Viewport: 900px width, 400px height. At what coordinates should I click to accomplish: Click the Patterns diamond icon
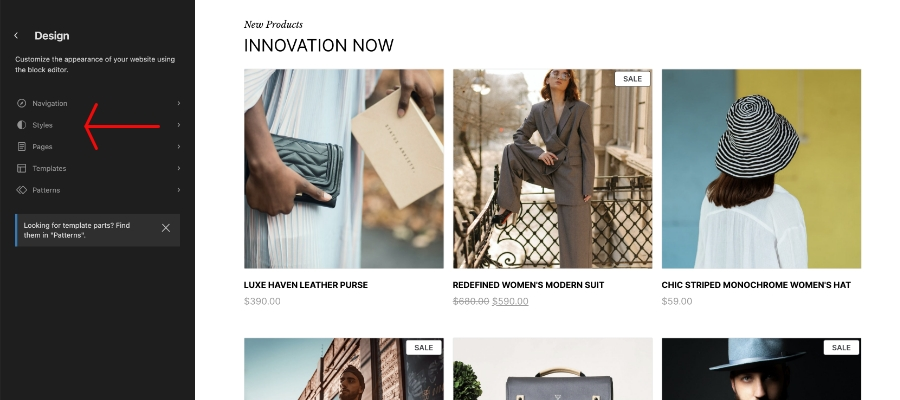pyautogui.click(x=21, y=190)
